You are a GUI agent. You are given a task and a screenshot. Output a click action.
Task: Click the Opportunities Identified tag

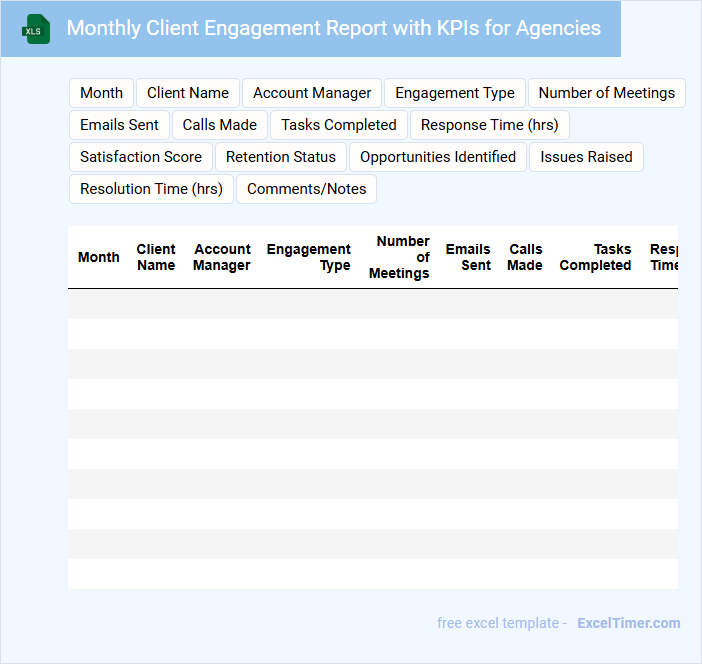(437, 157)
